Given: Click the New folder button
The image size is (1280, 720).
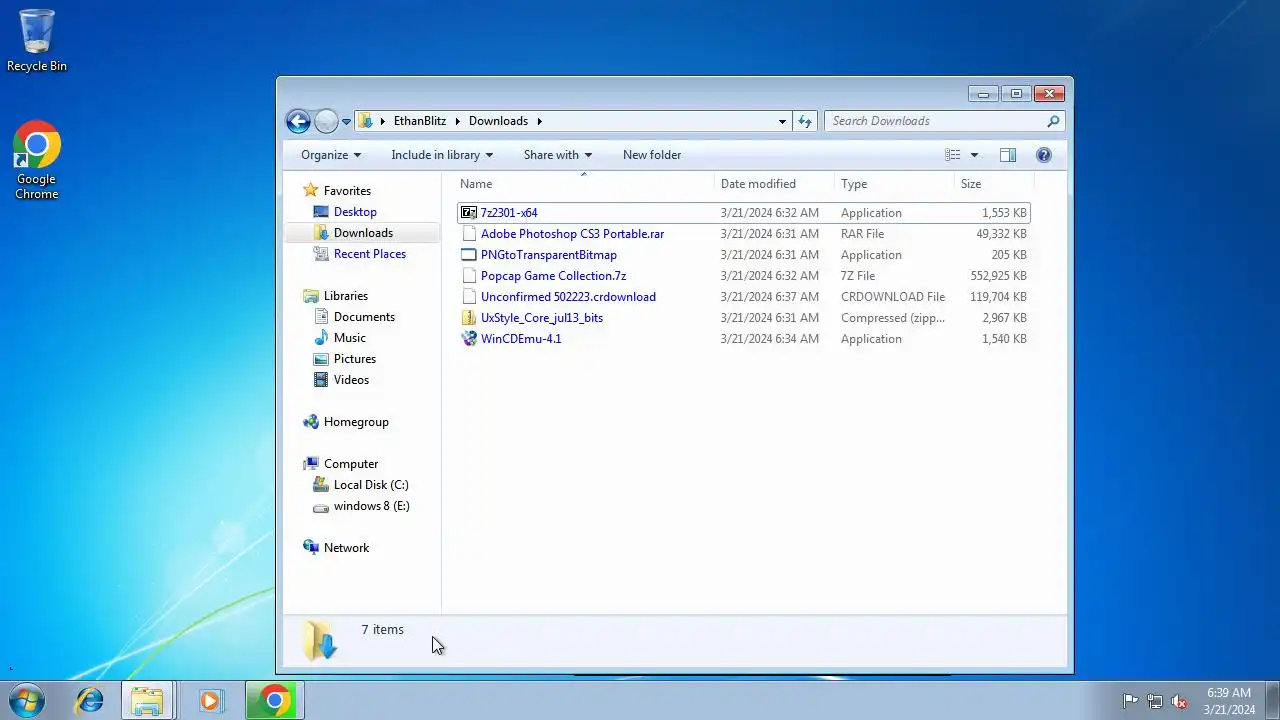Looking at the screenshot, I should [x=652, y=155].
